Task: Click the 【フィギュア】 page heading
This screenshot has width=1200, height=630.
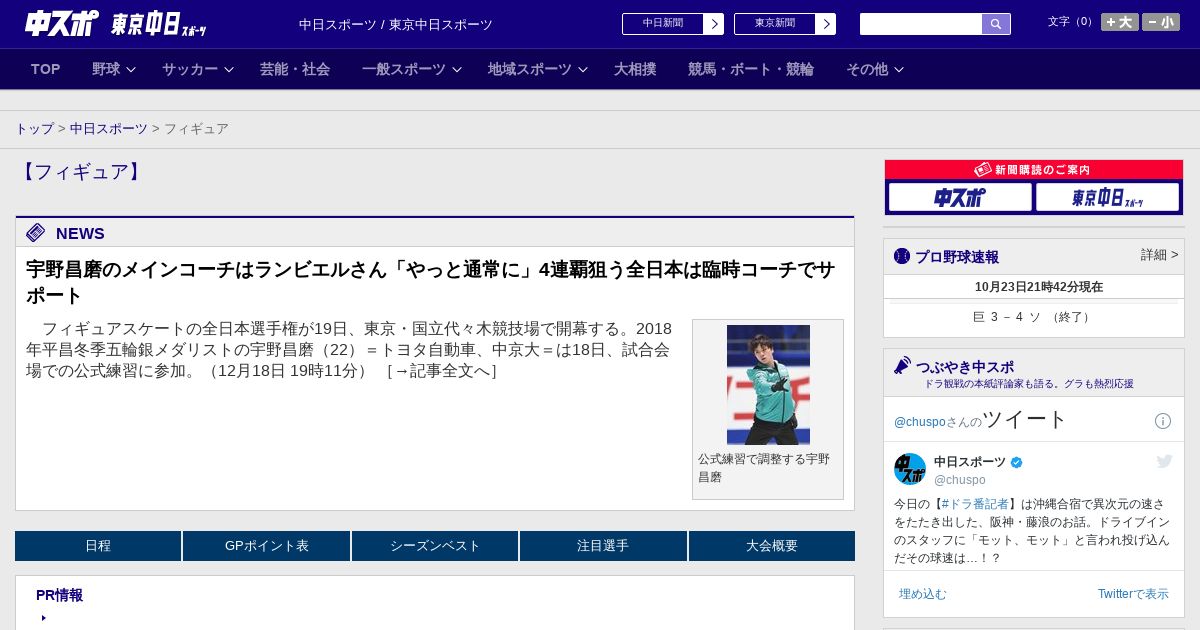Action: pyautogui.click(x=82, y=172)
